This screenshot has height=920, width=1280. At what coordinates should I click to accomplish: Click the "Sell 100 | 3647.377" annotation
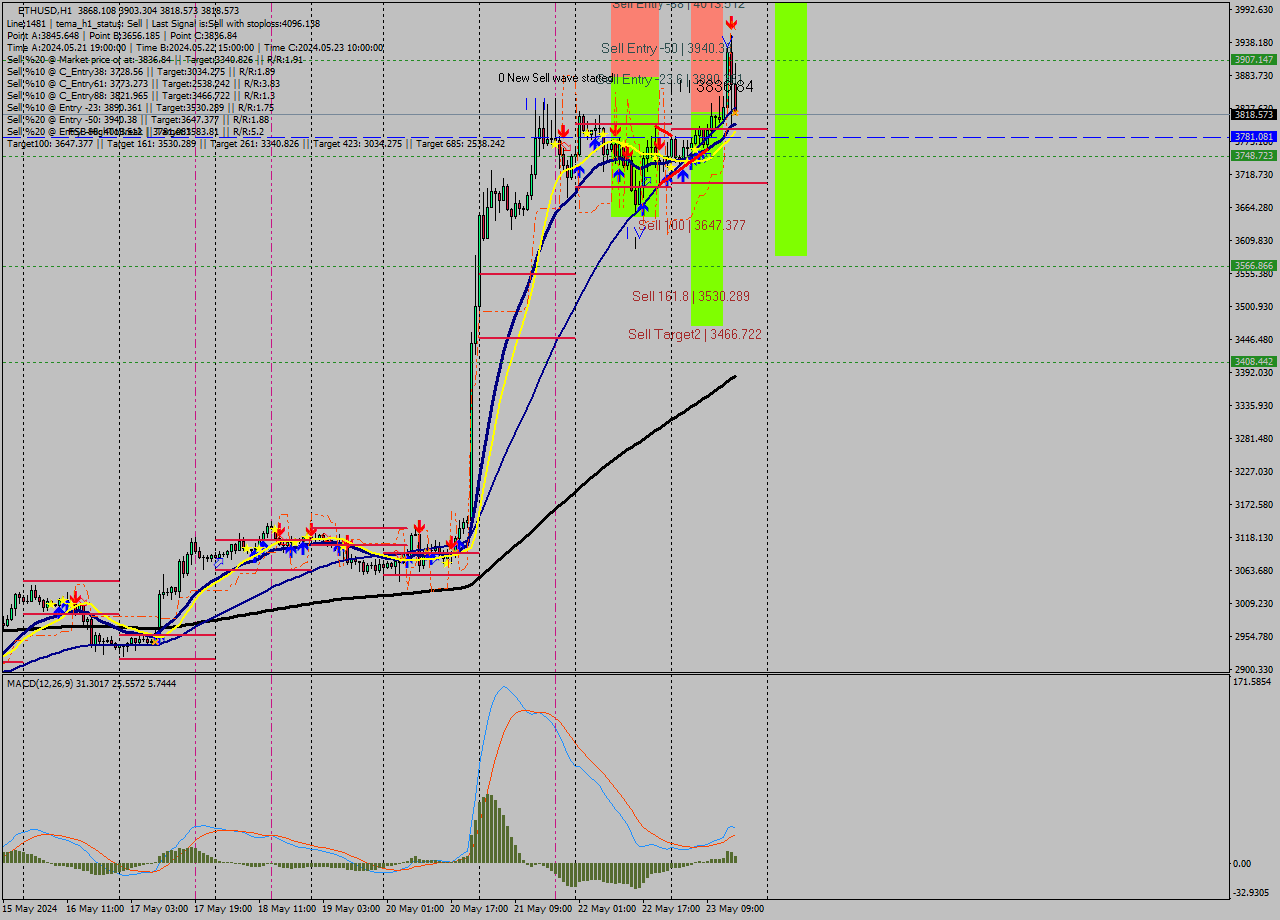click(x=692, y=224)
